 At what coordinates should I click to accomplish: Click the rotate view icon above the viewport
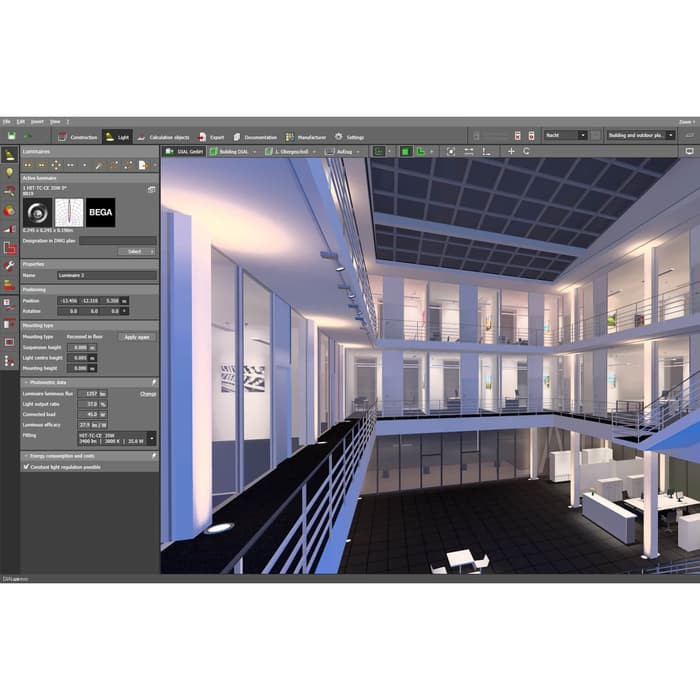527,151
